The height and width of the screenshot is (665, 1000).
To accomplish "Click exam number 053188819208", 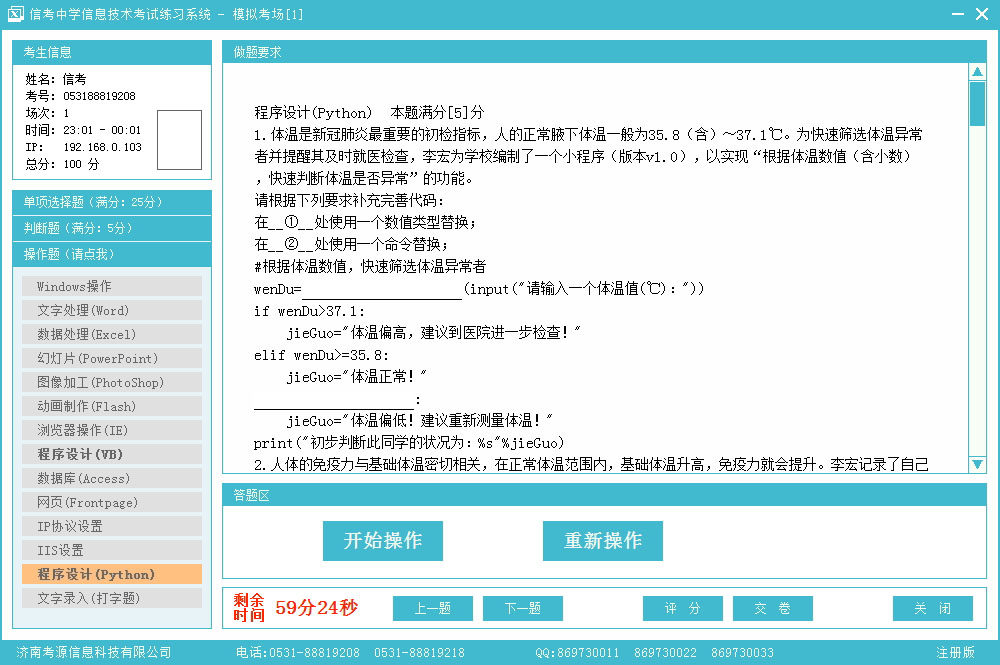I will point(99,96).
